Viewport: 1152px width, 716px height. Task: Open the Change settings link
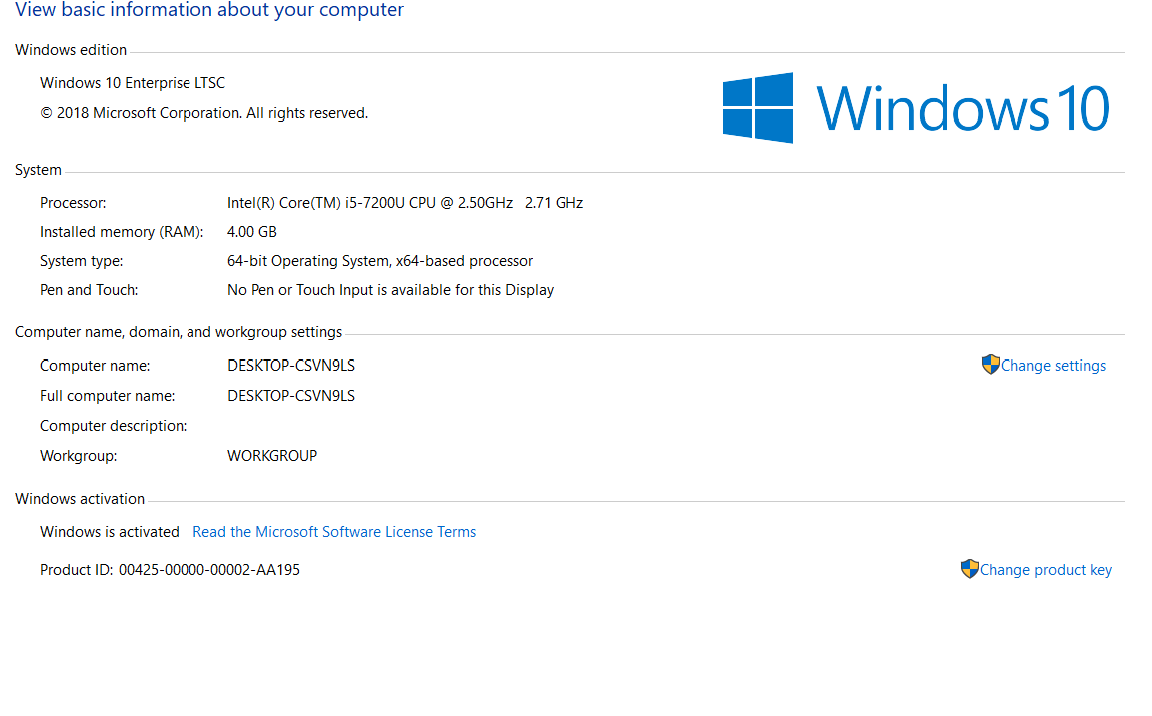point(1053,366)
